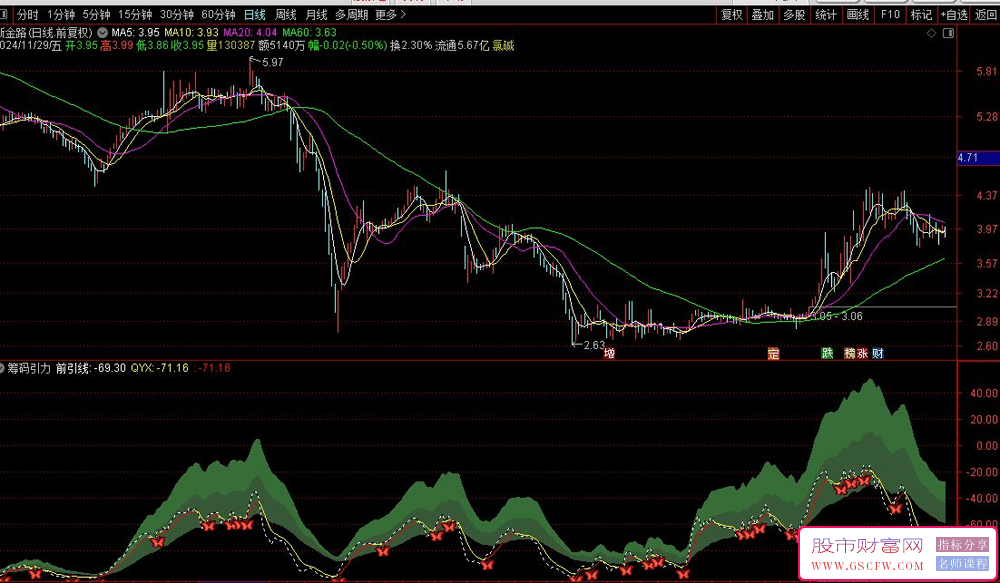The height and width of the screenshot is (583, 1000).
Task: Click the blue 财 event marker
Action: click(878, 353)
